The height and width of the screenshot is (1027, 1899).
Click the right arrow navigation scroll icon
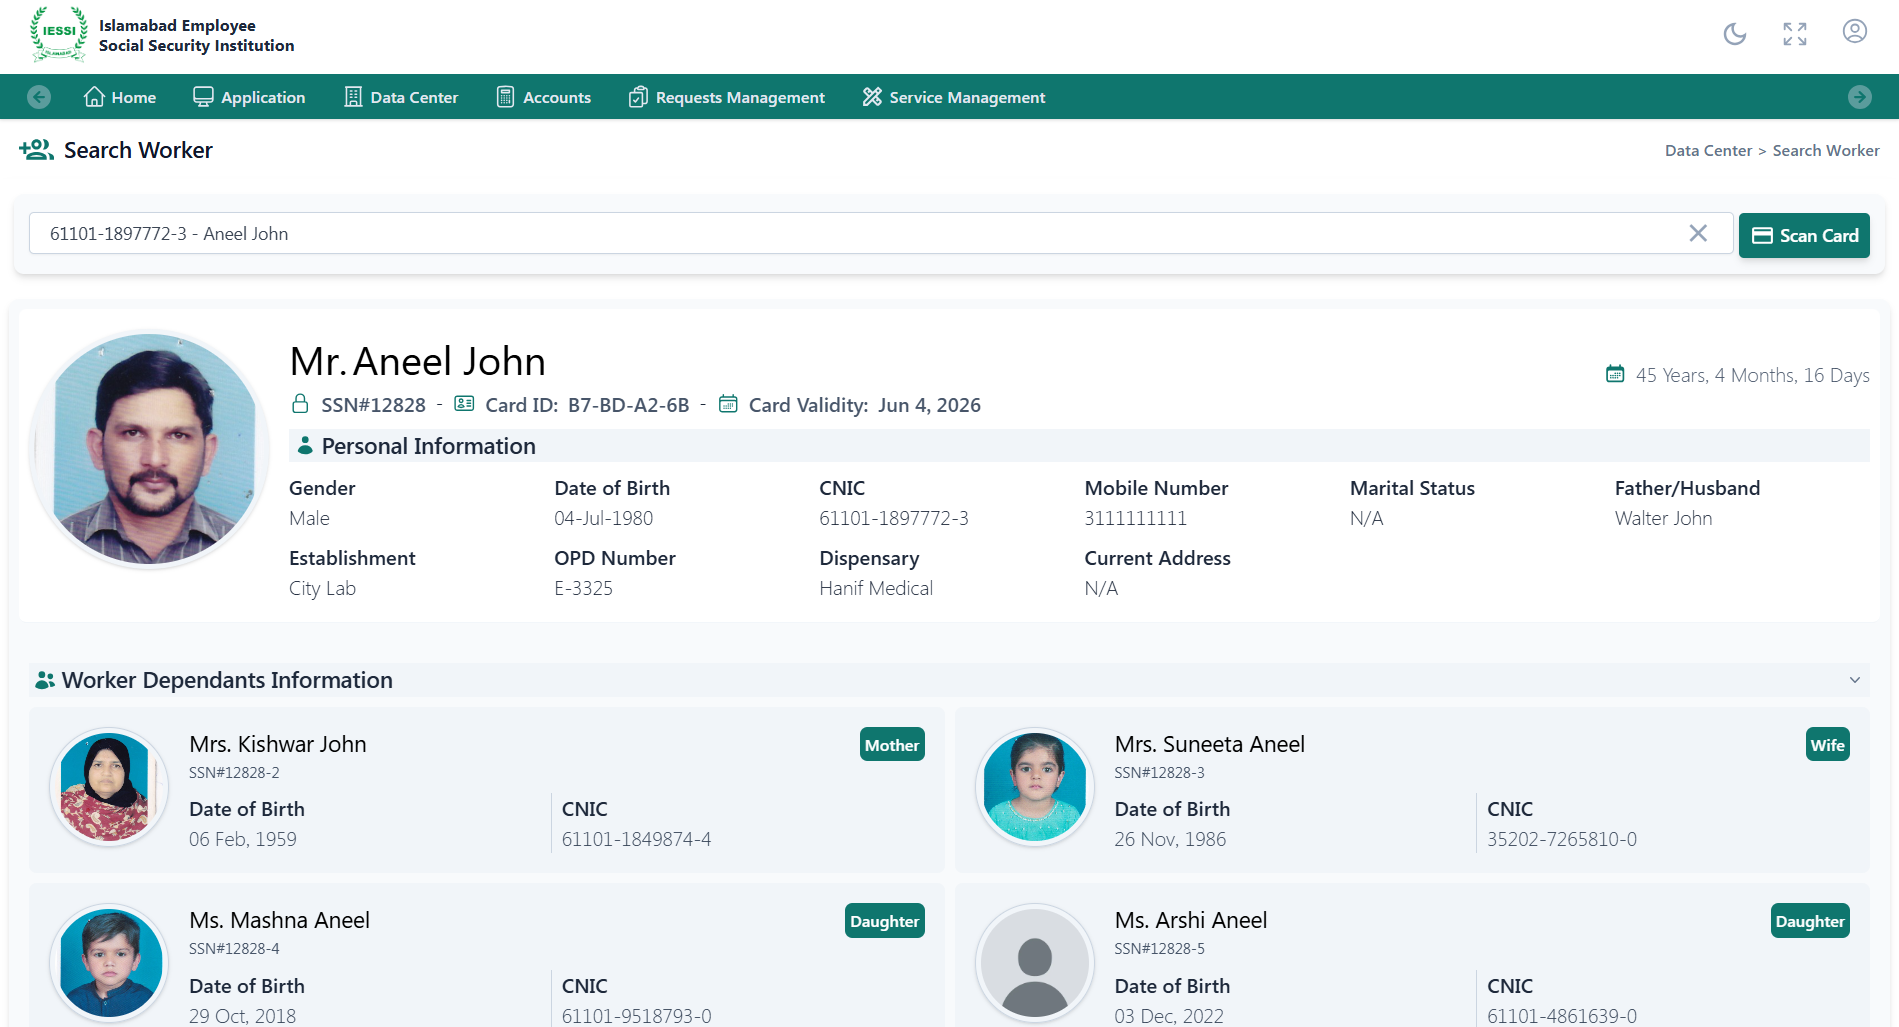1859,97
